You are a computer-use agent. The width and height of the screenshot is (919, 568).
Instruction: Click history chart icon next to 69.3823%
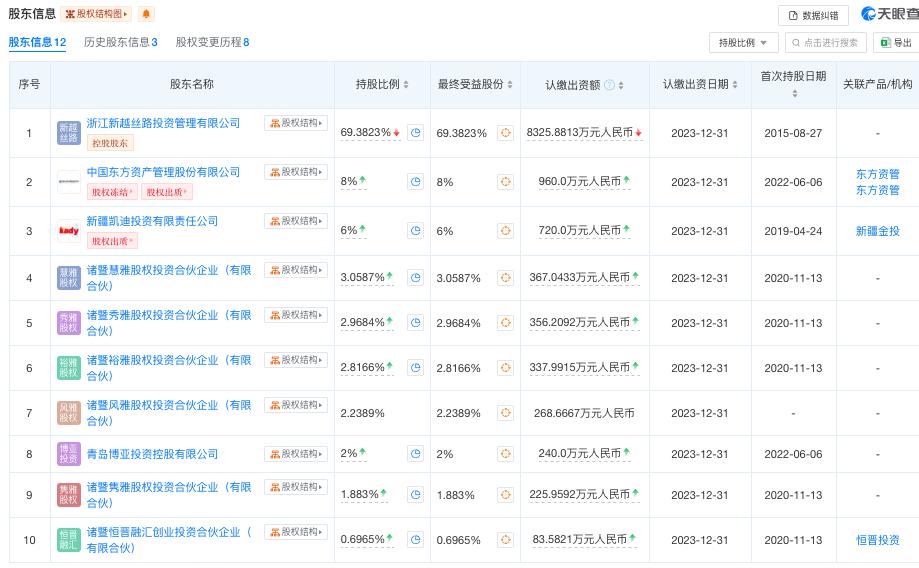[x=416, y=133]
